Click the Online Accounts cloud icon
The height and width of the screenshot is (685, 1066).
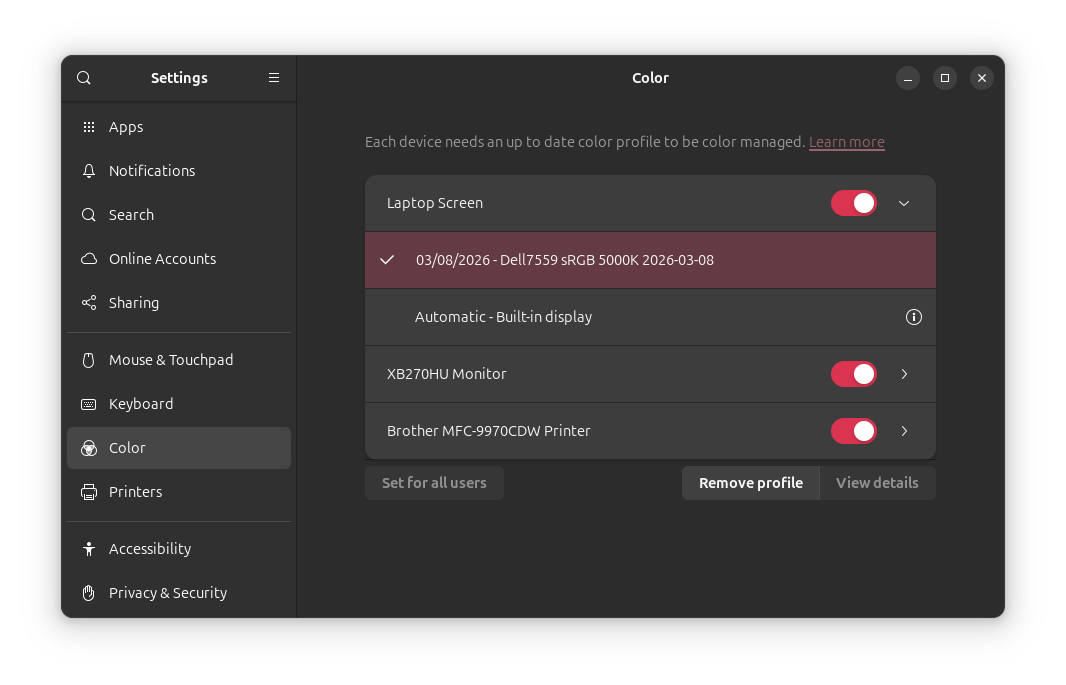[x=89, y=259]
